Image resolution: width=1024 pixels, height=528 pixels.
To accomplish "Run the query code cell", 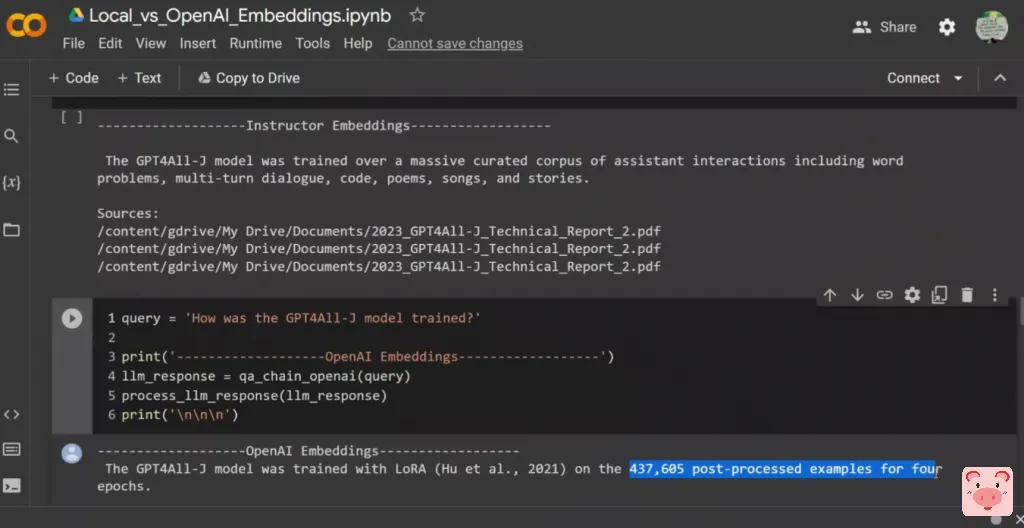I will 72,318.
